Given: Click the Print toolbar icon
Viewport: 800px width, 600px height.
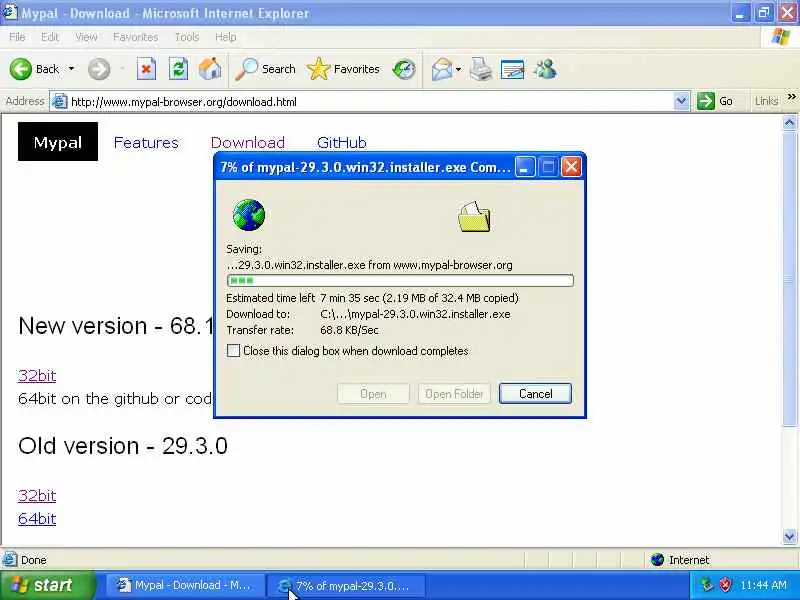Looking at the screenshot, I should tap(481, 69).
